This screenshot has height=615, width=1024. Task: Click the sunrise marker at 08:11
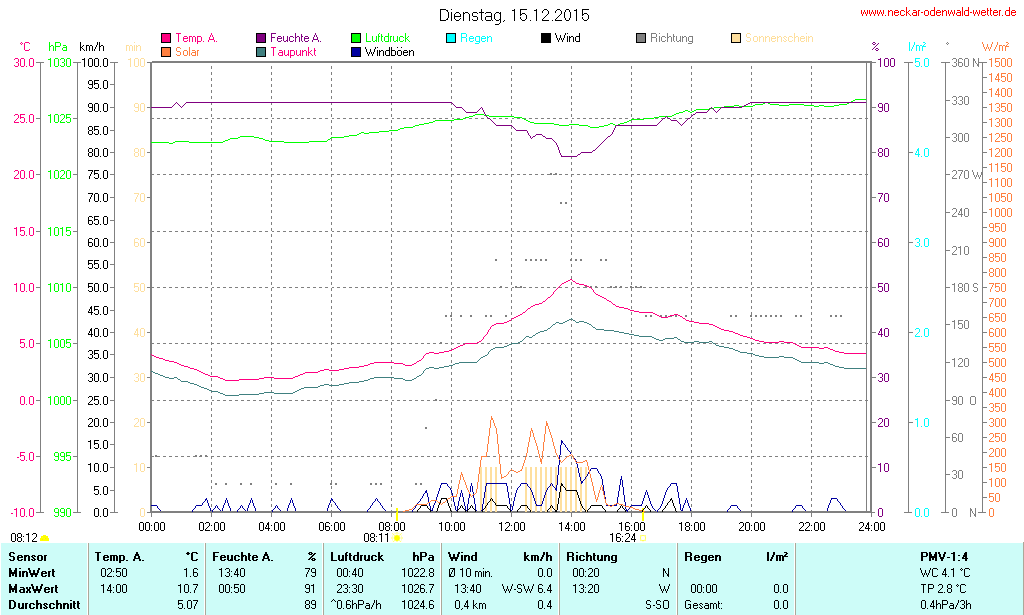pyautogui.click(x=396, y=538)
